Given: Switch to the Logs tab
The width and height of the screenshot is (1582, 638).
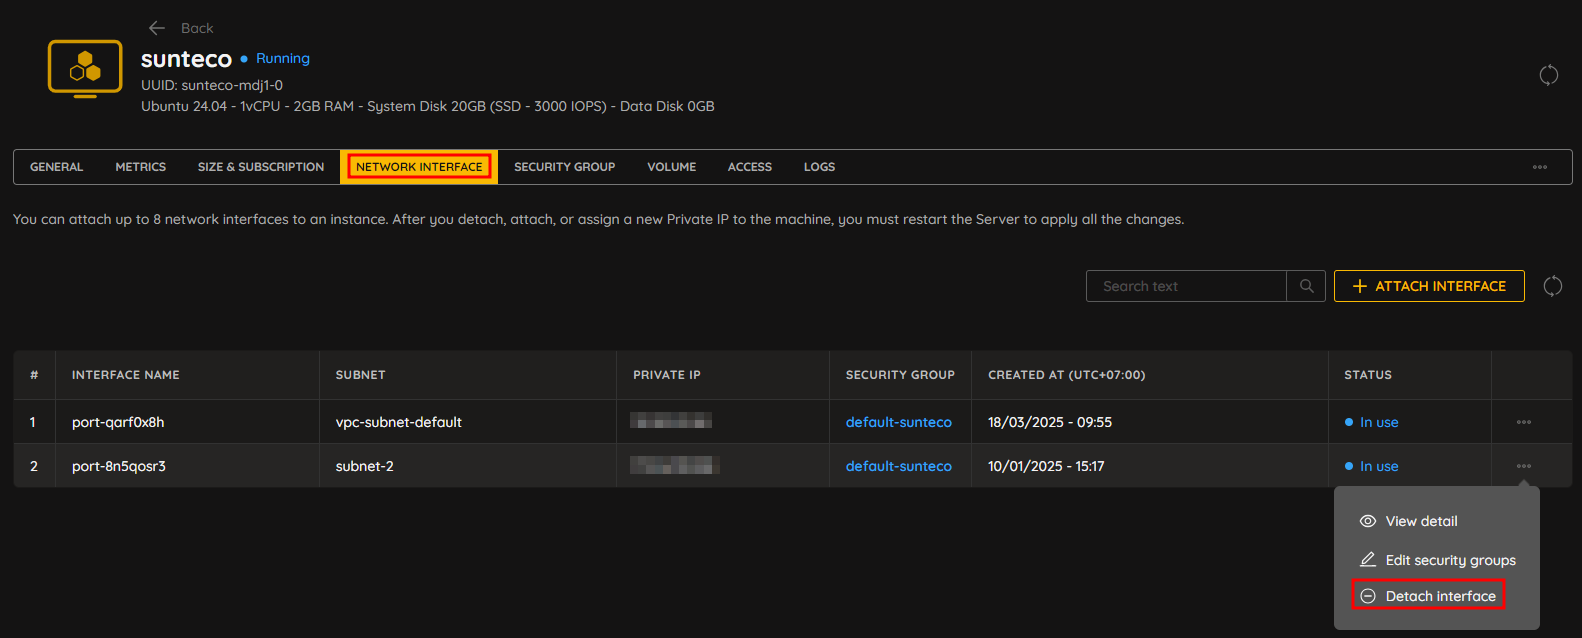Looking at the screenshot, I should click(x=819, y=167).
